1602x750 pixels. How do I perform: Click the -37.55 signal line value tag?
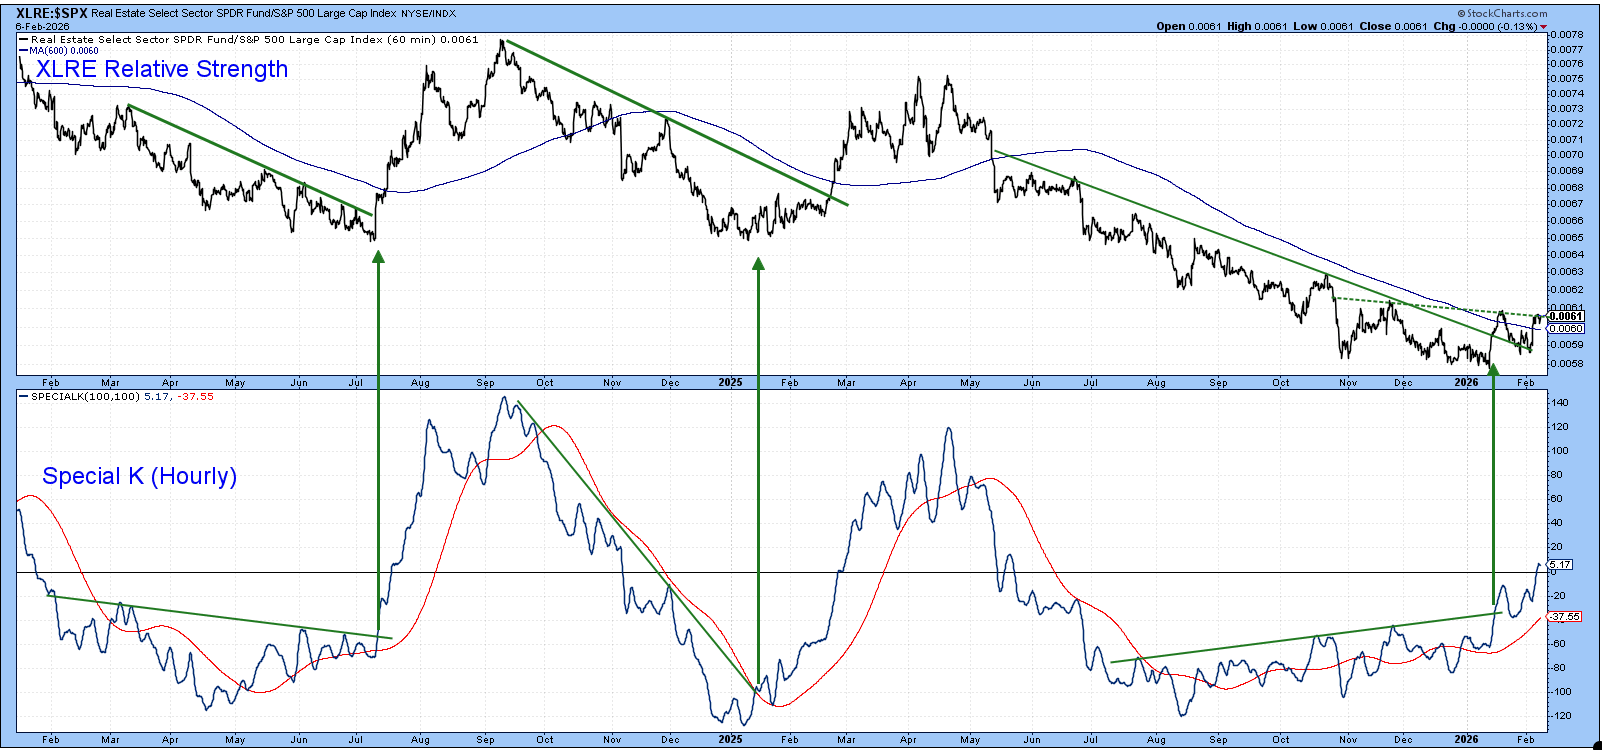[1565, 617]
